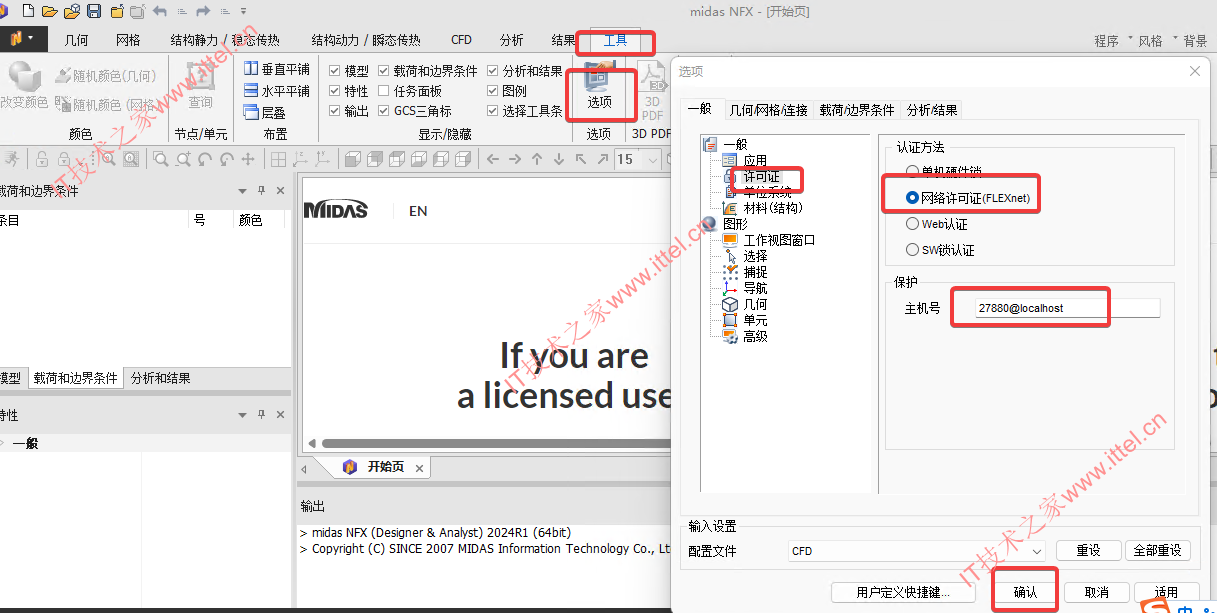Open the 网格 ribbon tab
Viewport: 1217px width, 613px height.
[x=128, y=40]
